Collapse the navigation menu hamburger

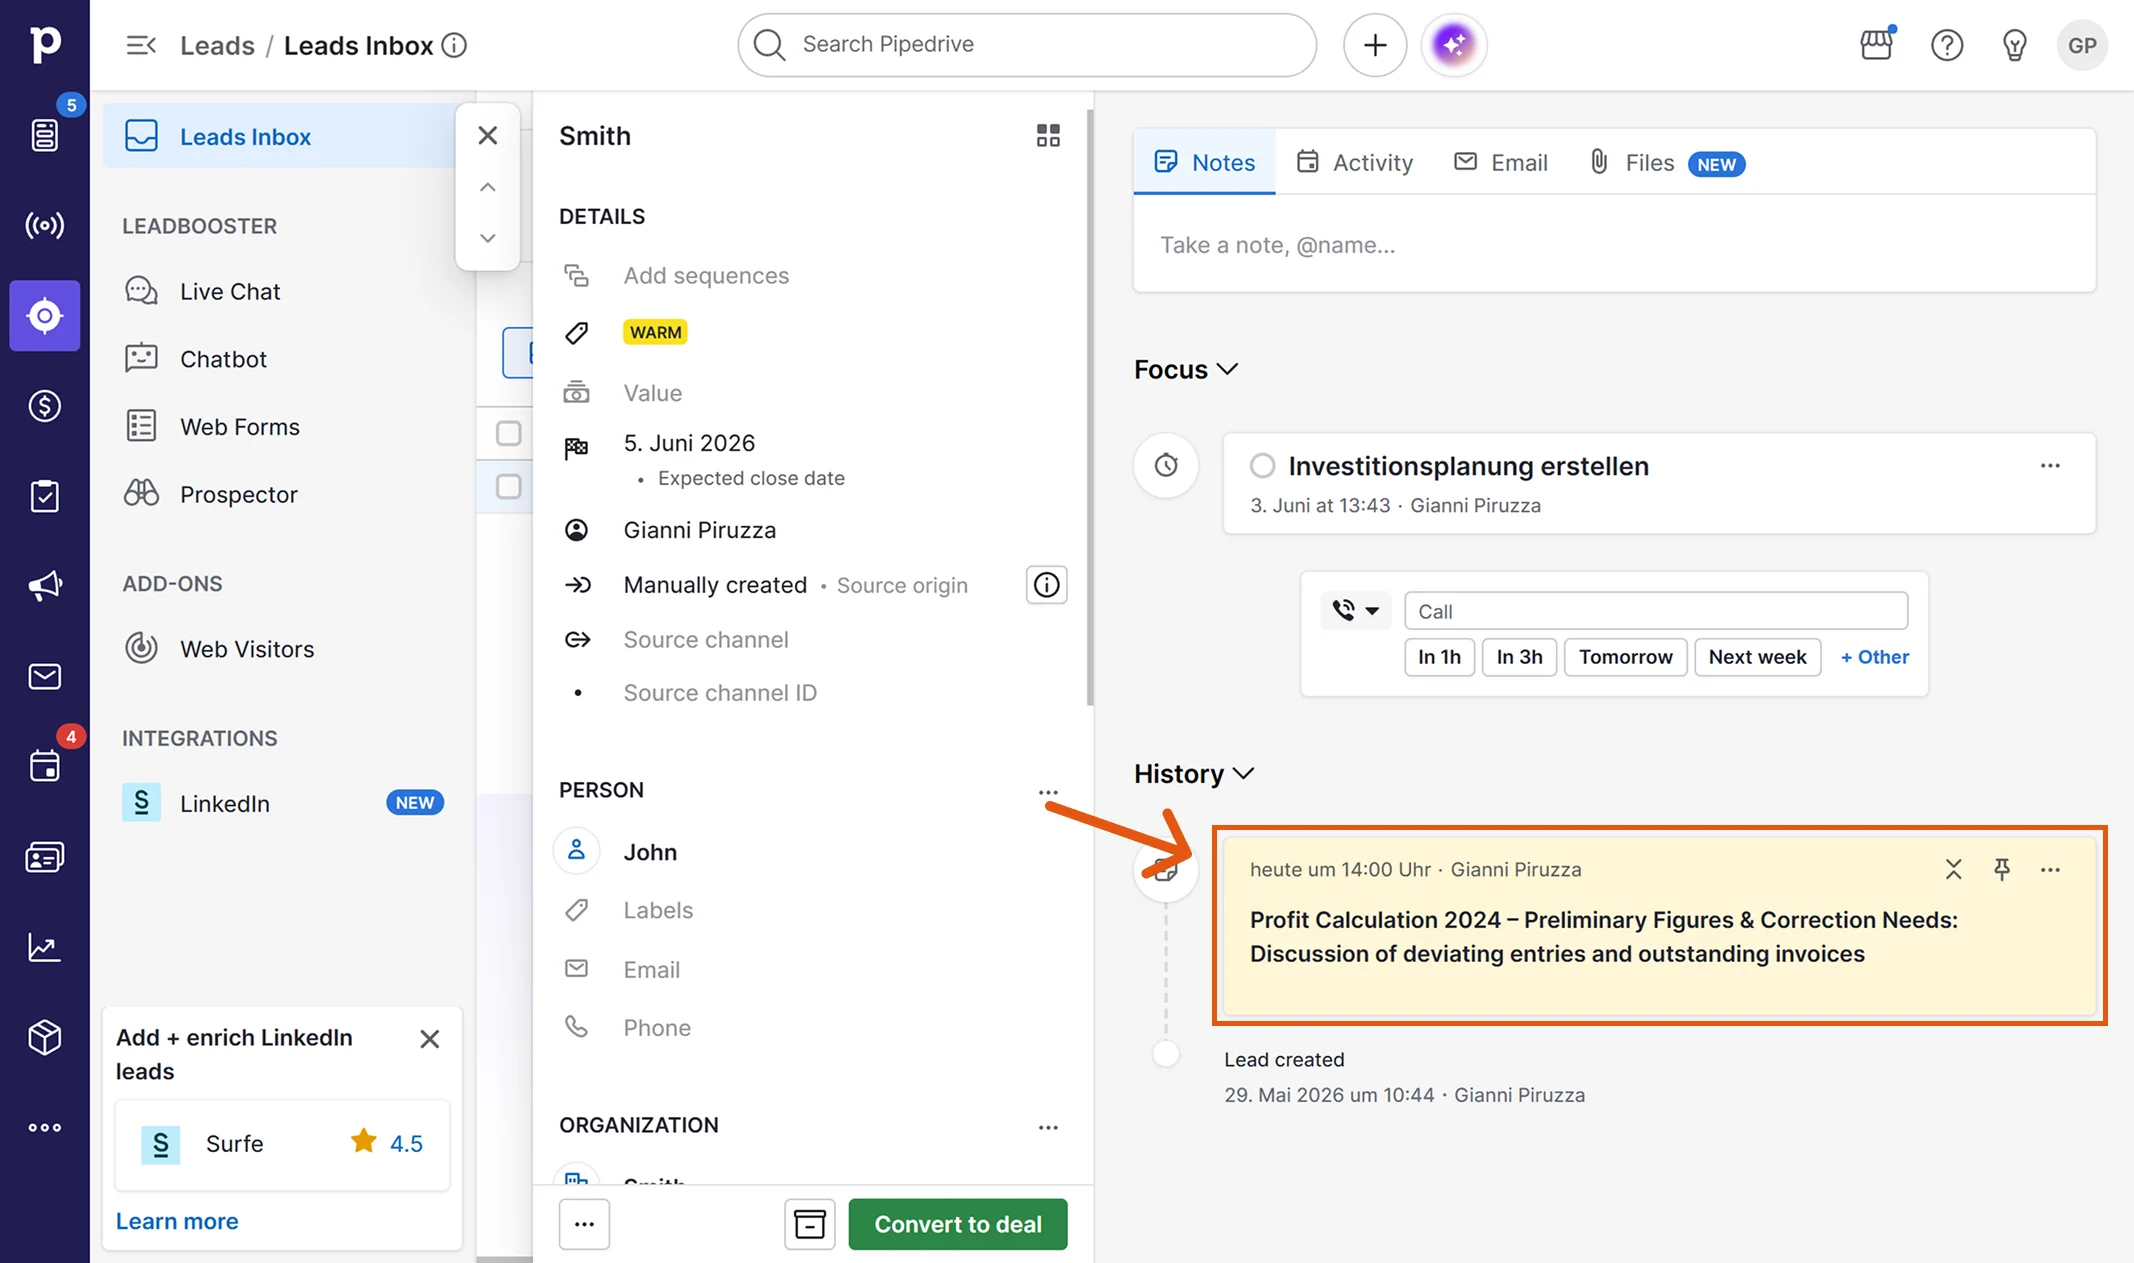(141, 45)
